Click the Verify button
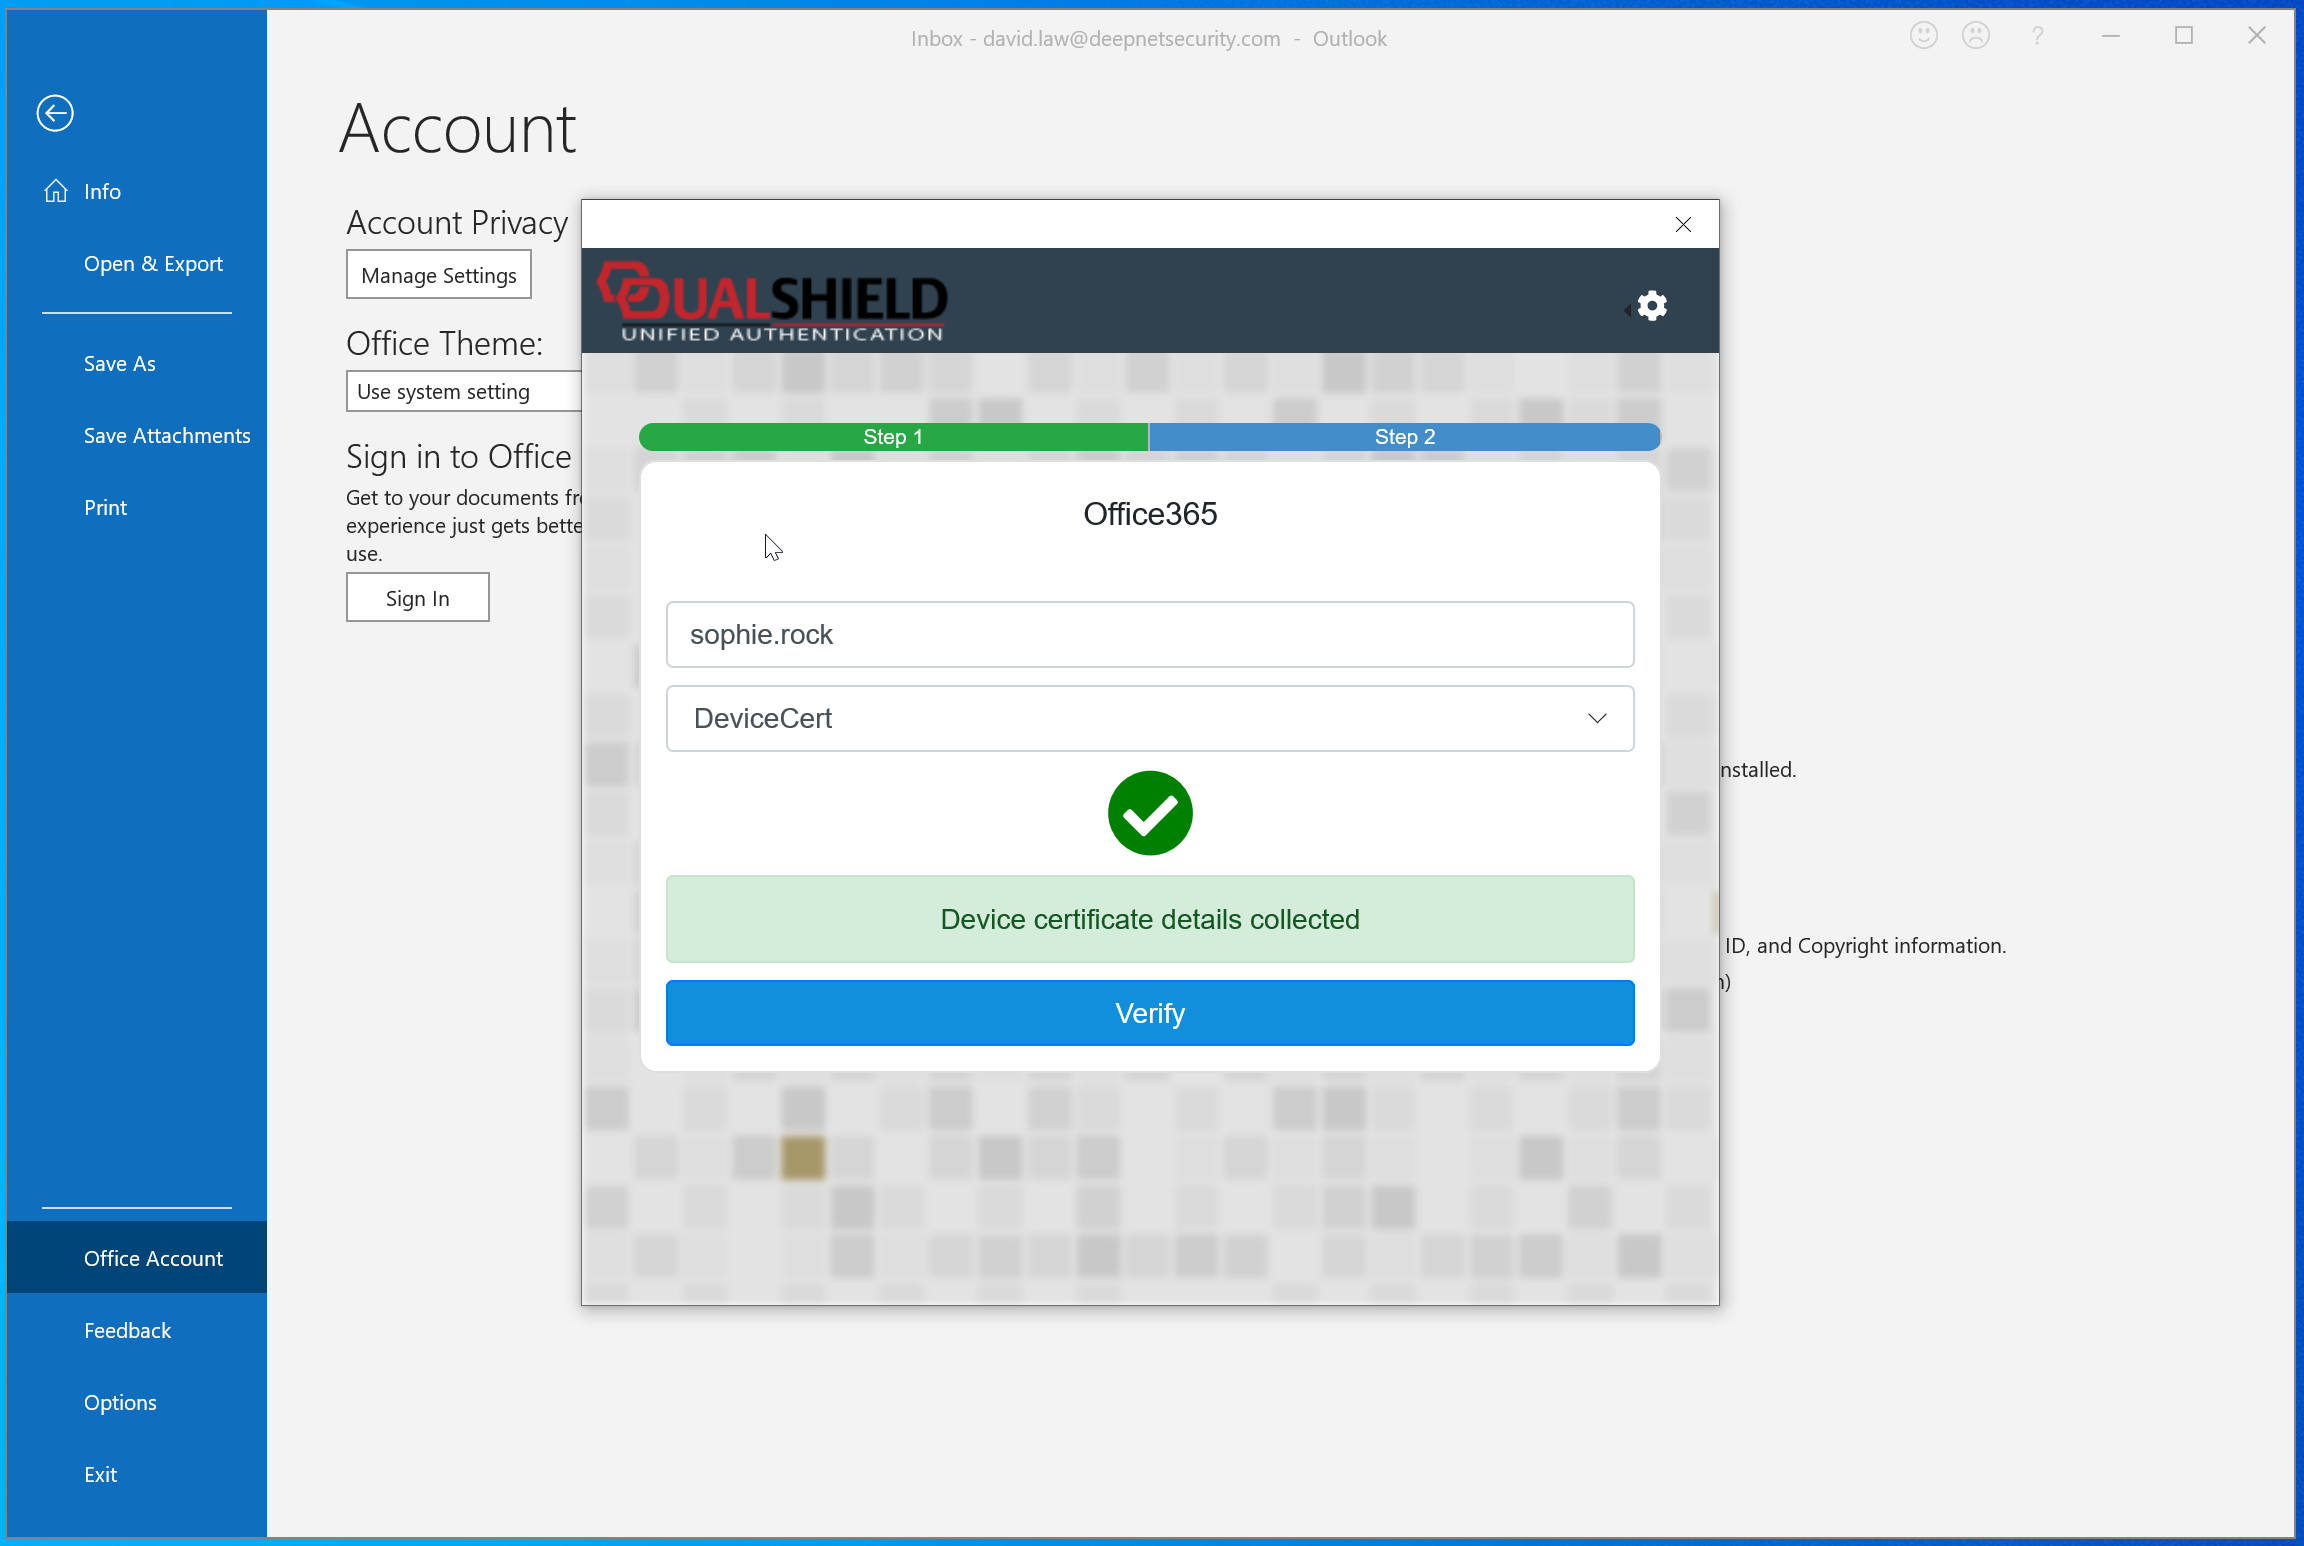Image resolution: width=2304 pixels, height=1546 pixels. pos(1150,1013)
